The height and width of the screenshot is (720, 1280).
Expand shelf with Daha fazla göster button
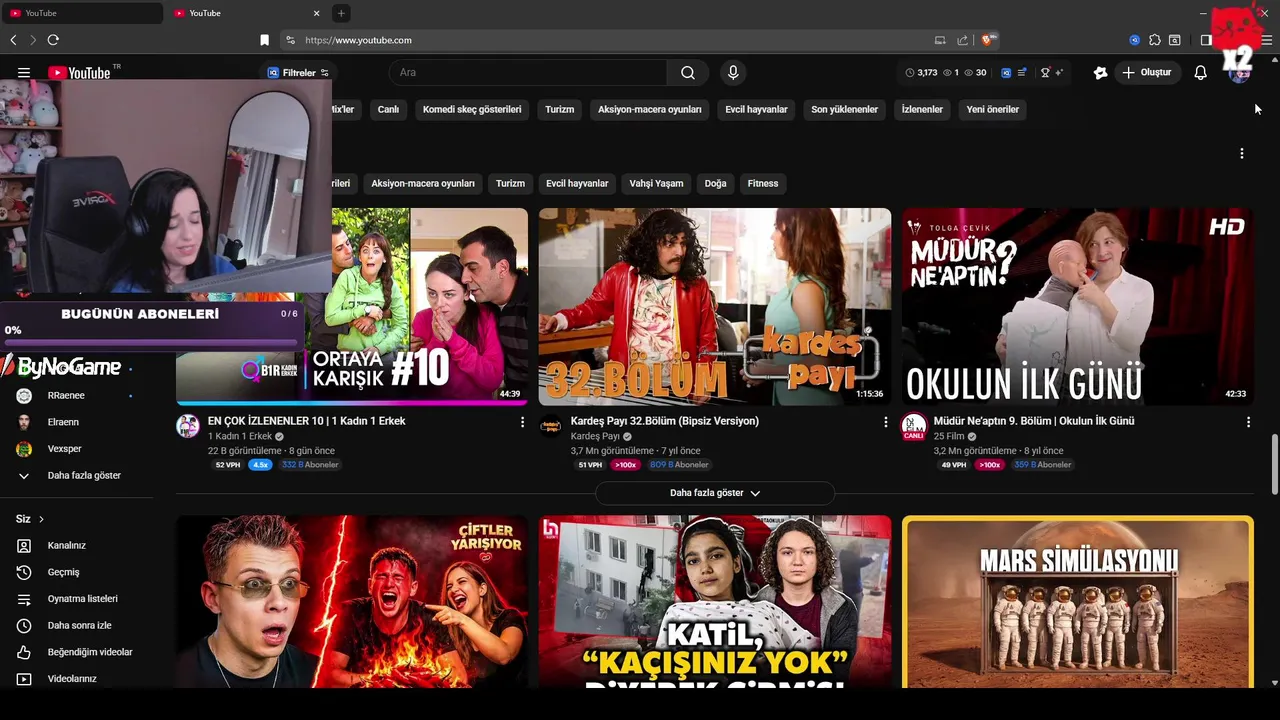[x=715, y=493]
